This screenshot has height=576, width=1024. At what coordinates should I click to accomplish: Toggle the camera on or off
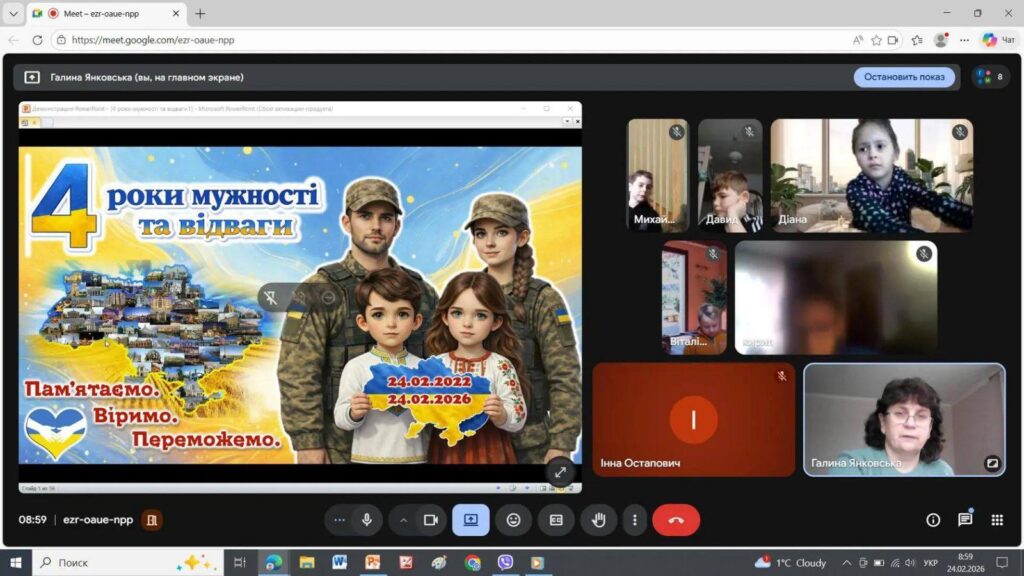(431, 520)
